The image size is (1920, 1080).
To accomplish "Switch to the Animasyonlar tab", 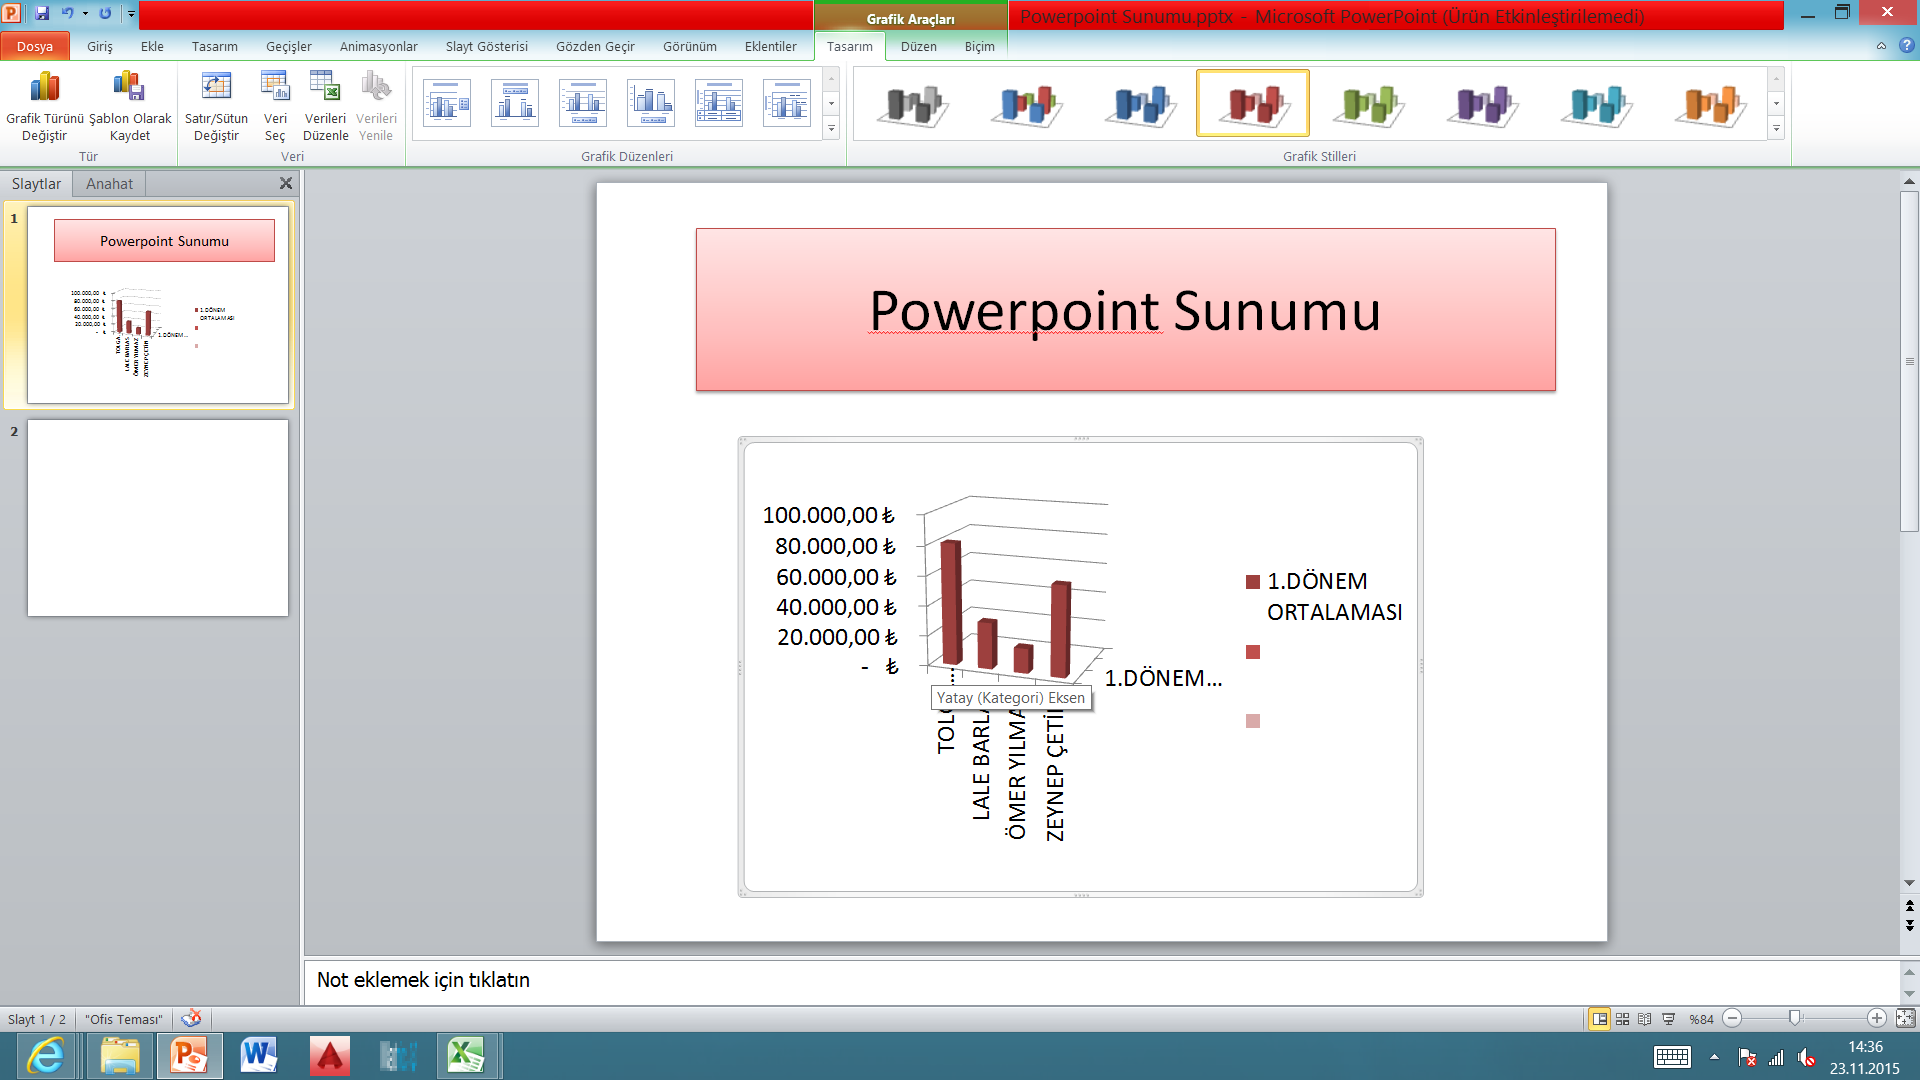I will coord(379,46).
